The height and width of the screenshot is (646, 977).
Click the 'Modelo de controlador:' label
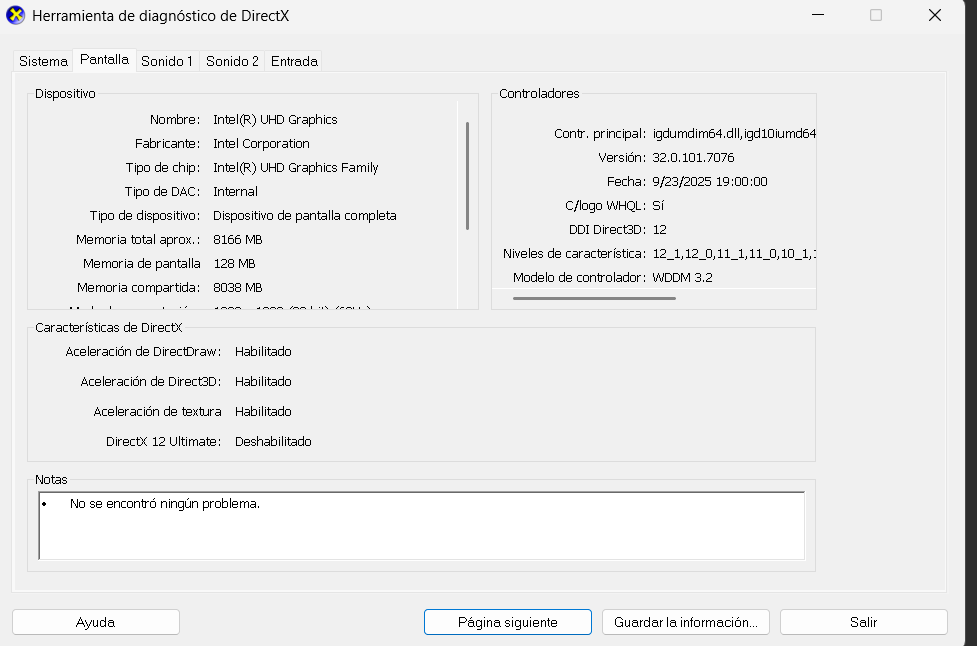[579, 278]
